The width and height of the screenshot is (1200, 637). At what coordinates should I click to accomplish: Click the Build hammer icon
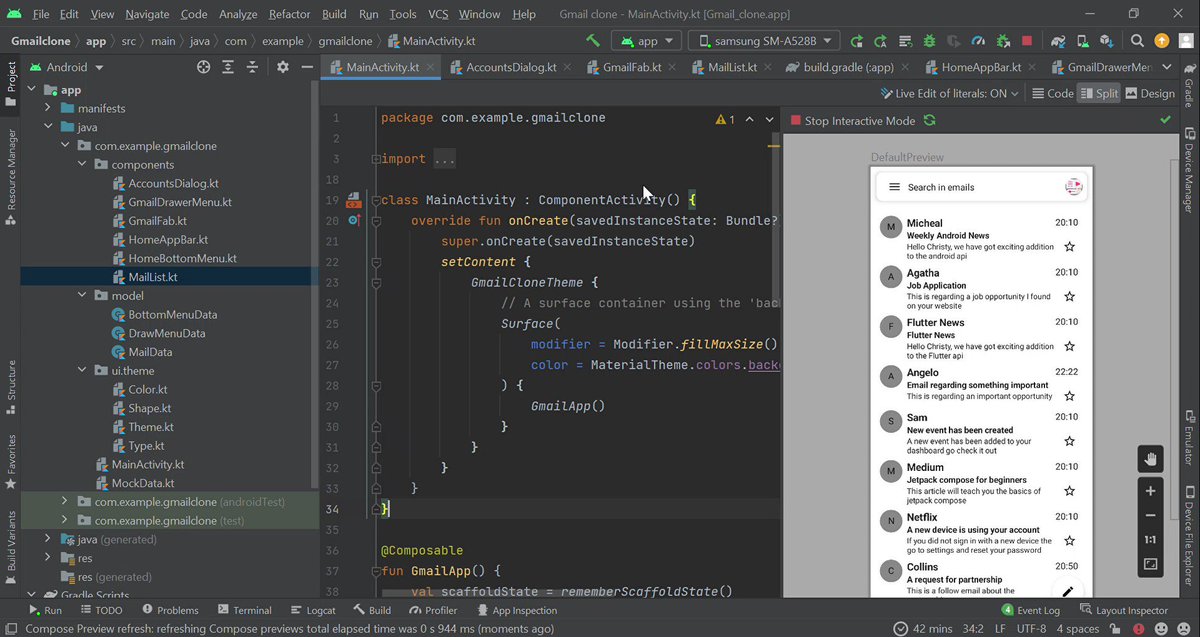point(593,41)
